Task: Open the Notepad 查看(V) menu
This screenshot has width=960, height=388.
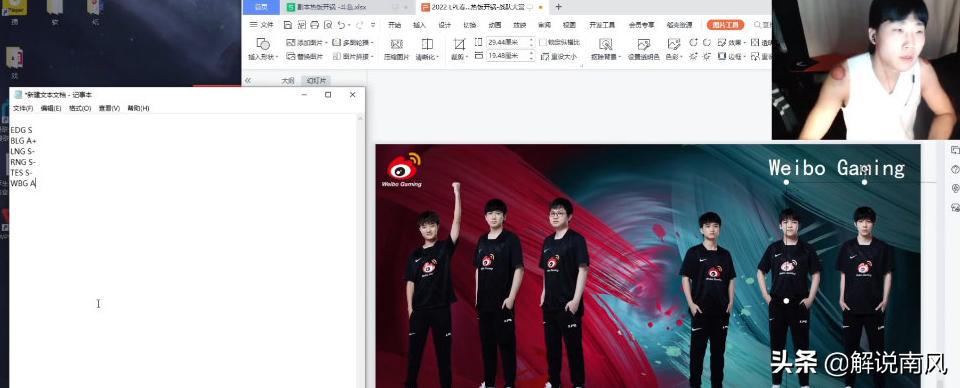Action: pos(109,108)
